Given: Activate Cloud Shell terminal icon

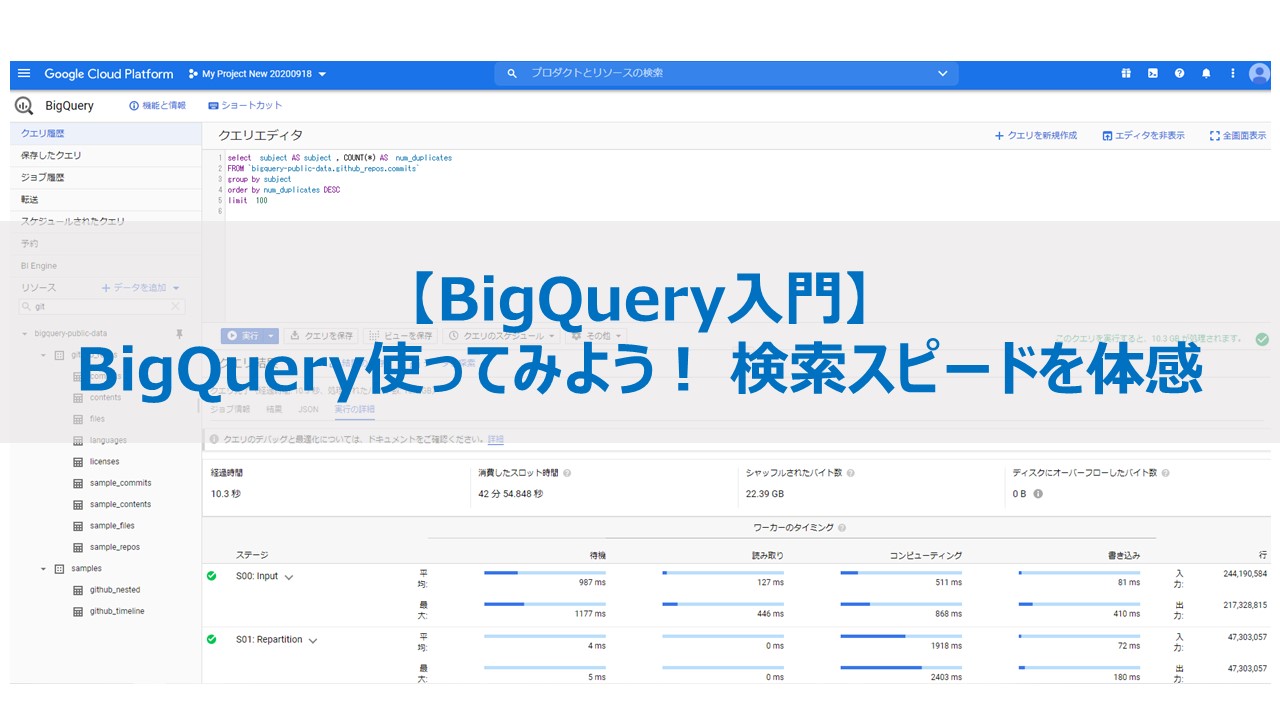Looking at the screenshot, I should click(x=1153, y=73).
